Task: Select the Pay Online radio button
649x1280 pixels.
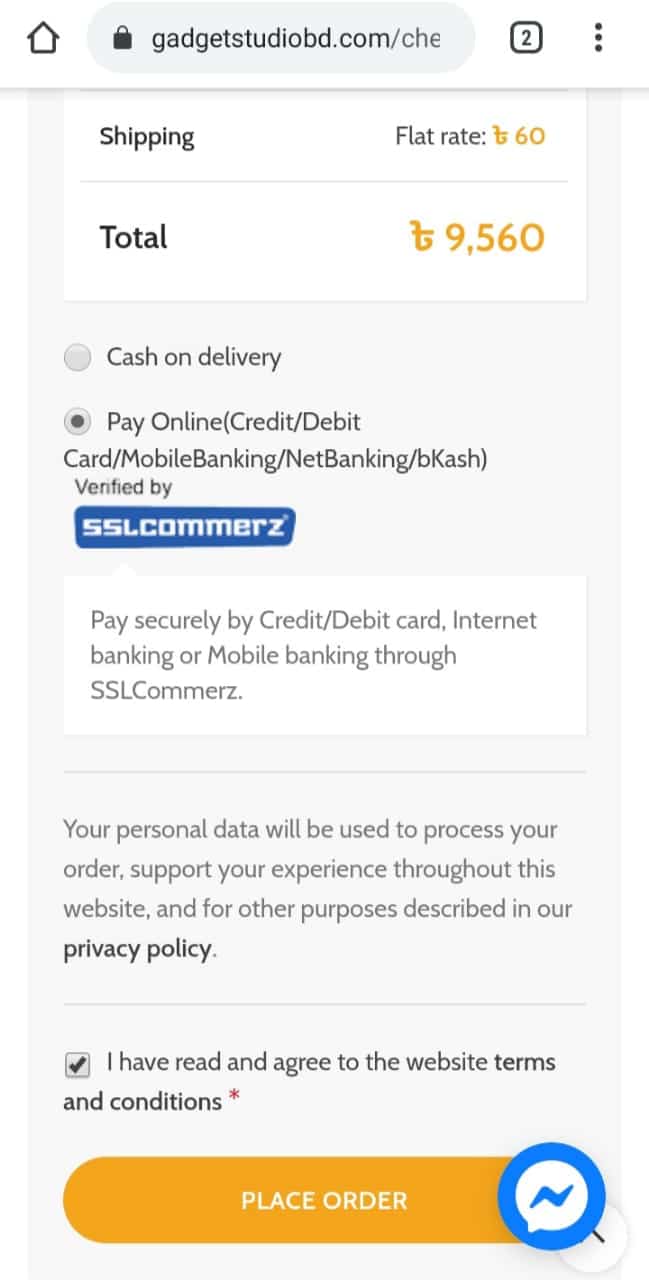Action: 77,422
